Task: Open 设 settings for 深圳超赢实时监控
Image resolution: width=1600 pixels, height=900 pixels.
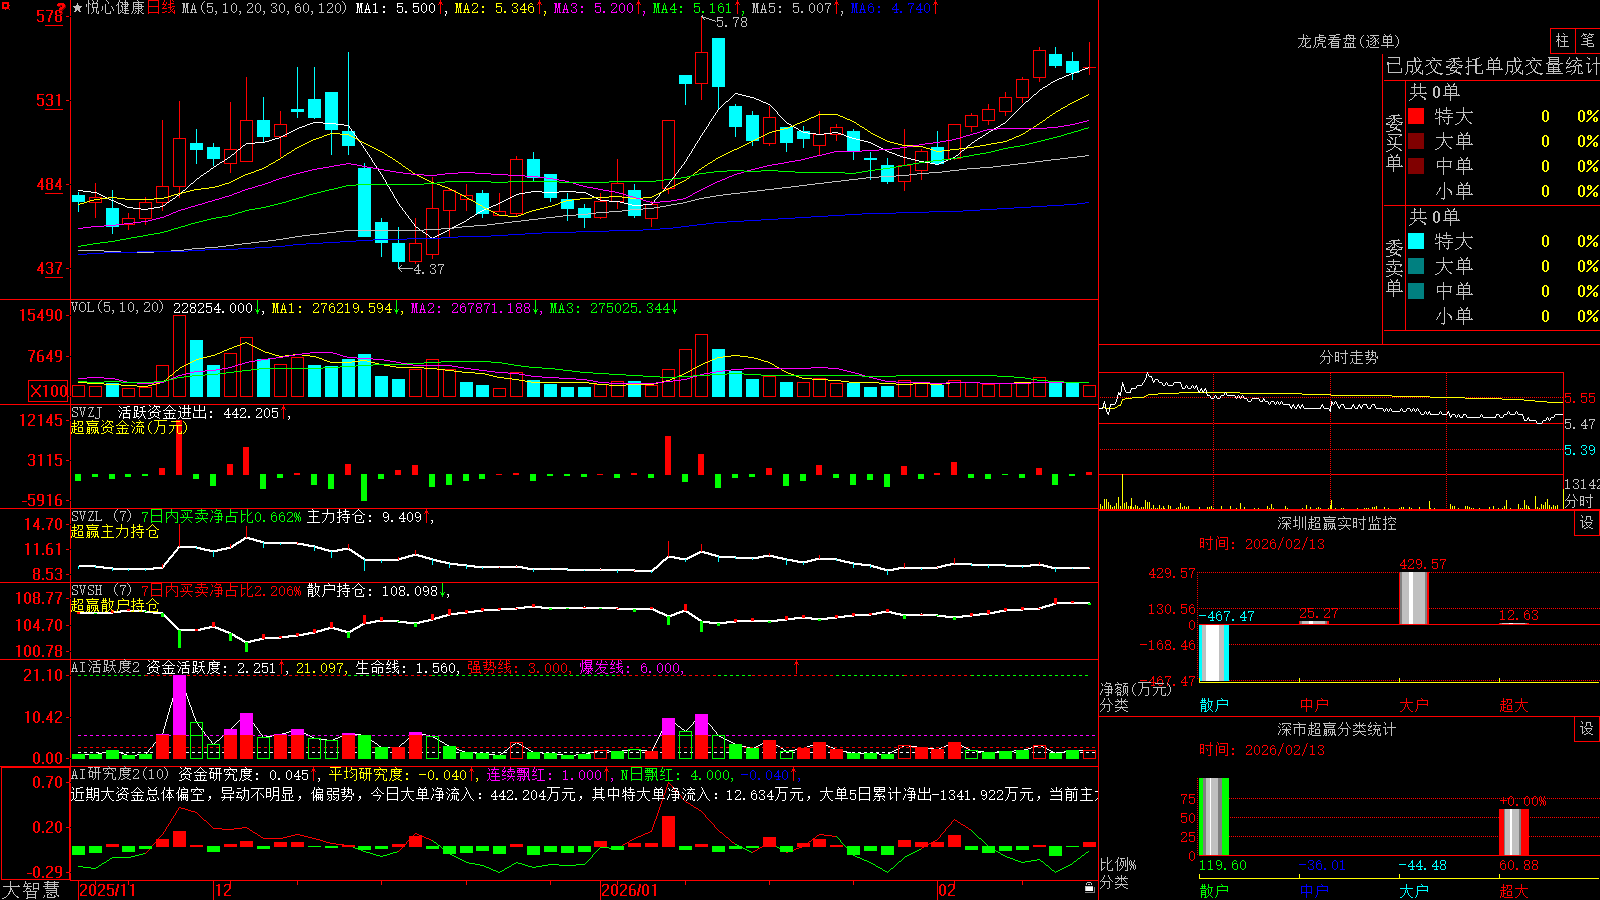Action: click(x=1587, y=523)
